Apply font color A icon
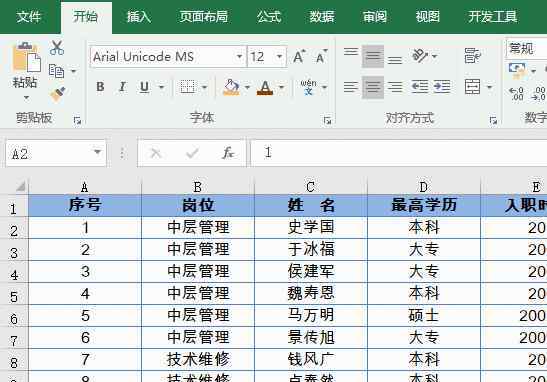 click(265, 87)
